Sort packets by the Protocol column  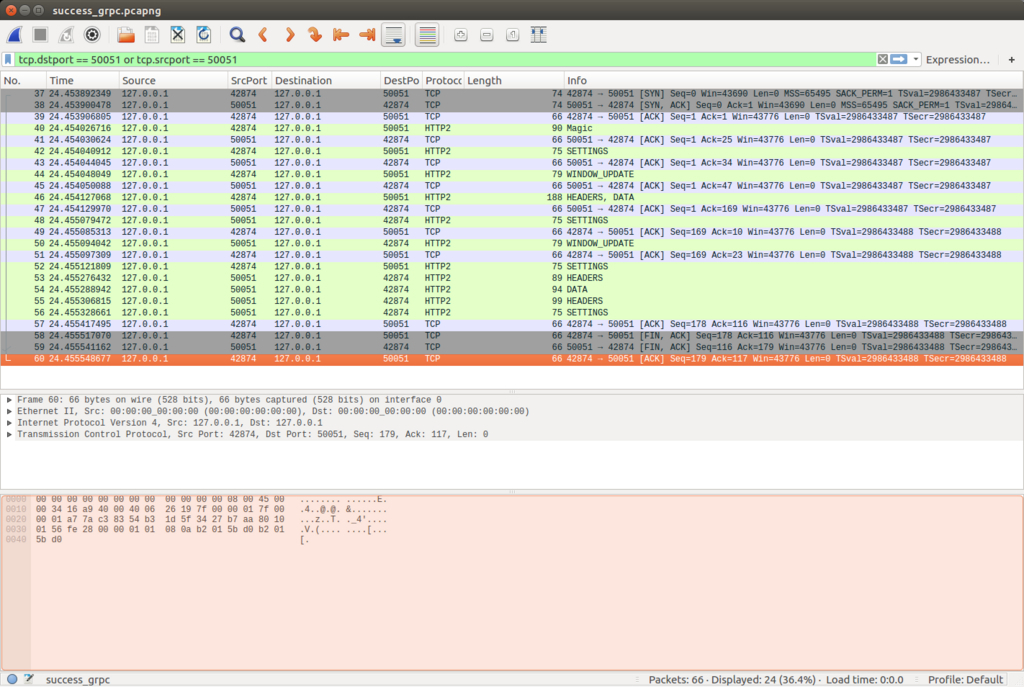click(443, 80)
